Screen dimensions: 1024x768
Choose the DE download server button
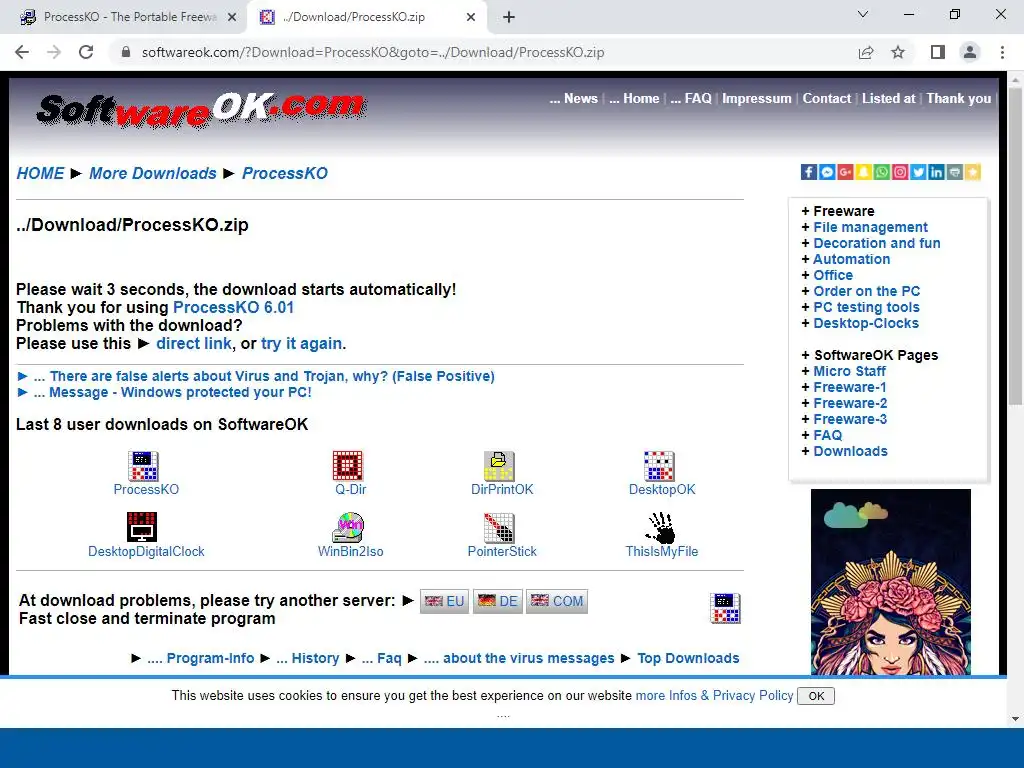(498, 601)
